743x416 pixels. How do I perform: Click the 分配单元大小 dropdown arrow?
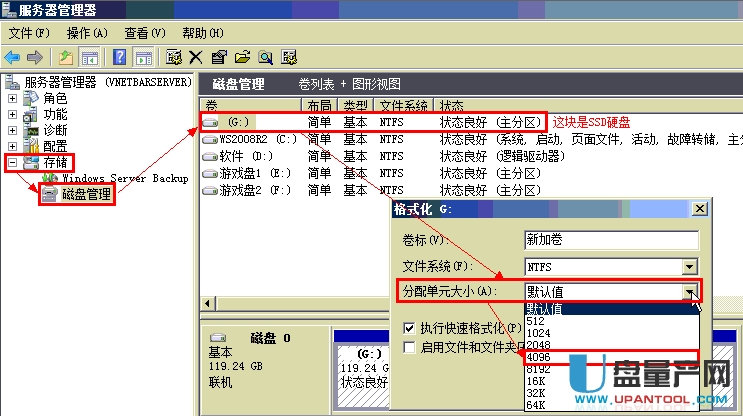(690, 292)
